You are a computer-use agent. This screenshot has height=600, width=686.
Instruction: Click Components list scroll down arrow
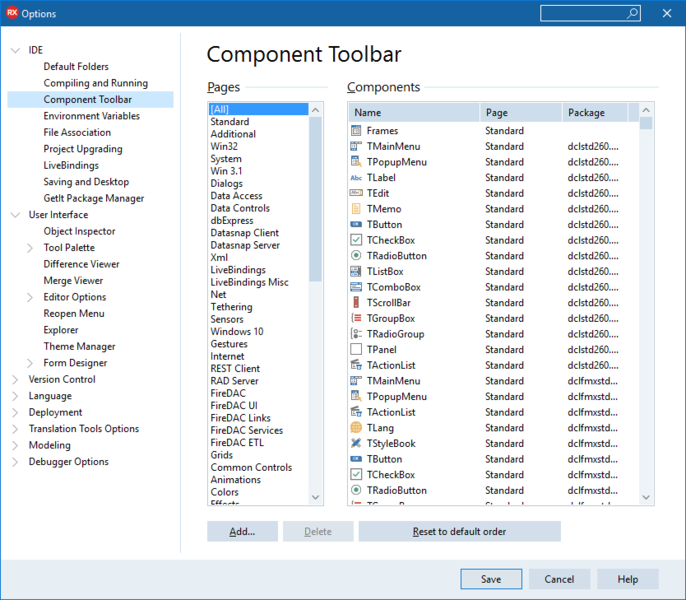click(x=646, y=498)
